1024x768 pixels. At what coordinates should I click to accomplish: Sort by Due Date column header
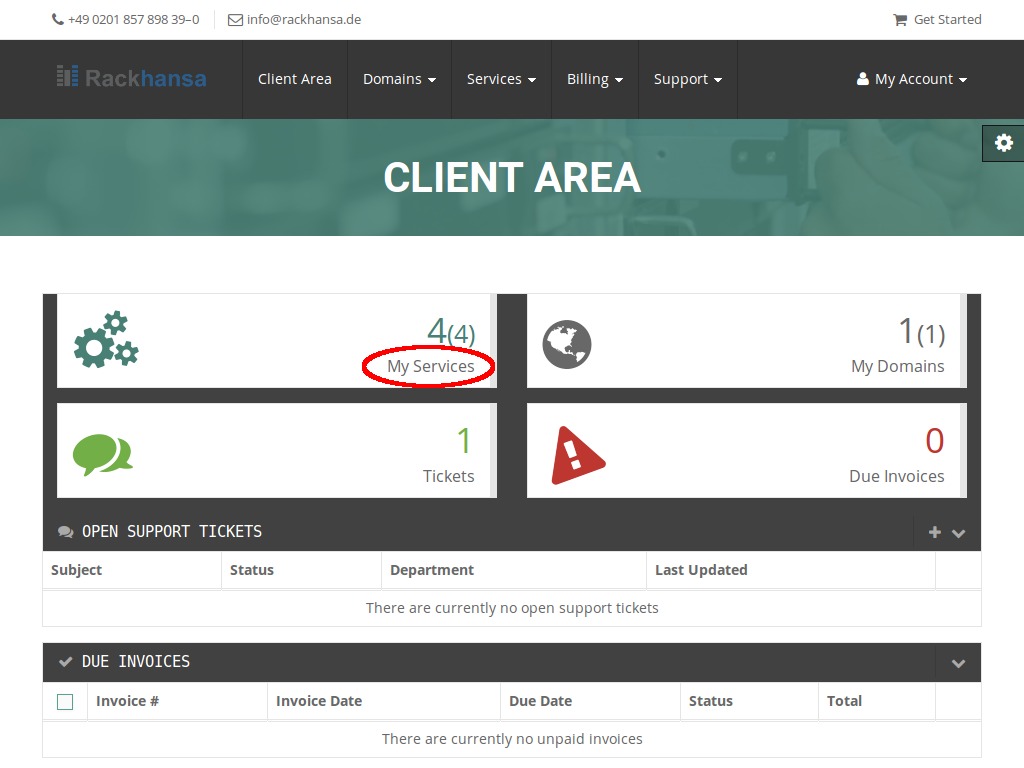coord(540,701)
